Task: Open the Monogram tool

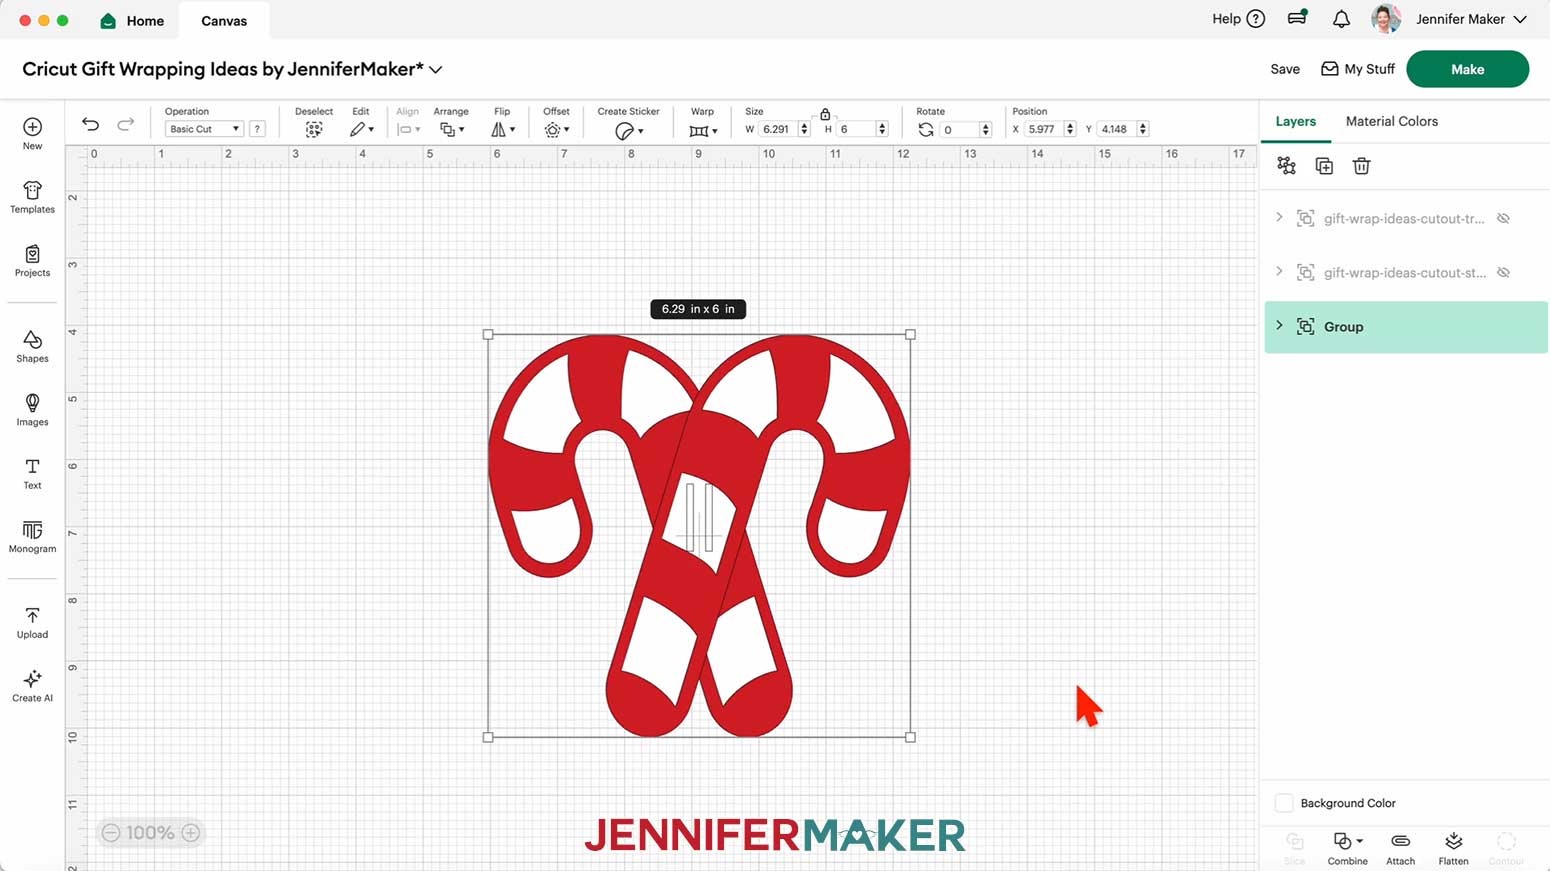Action: point(32,536)
